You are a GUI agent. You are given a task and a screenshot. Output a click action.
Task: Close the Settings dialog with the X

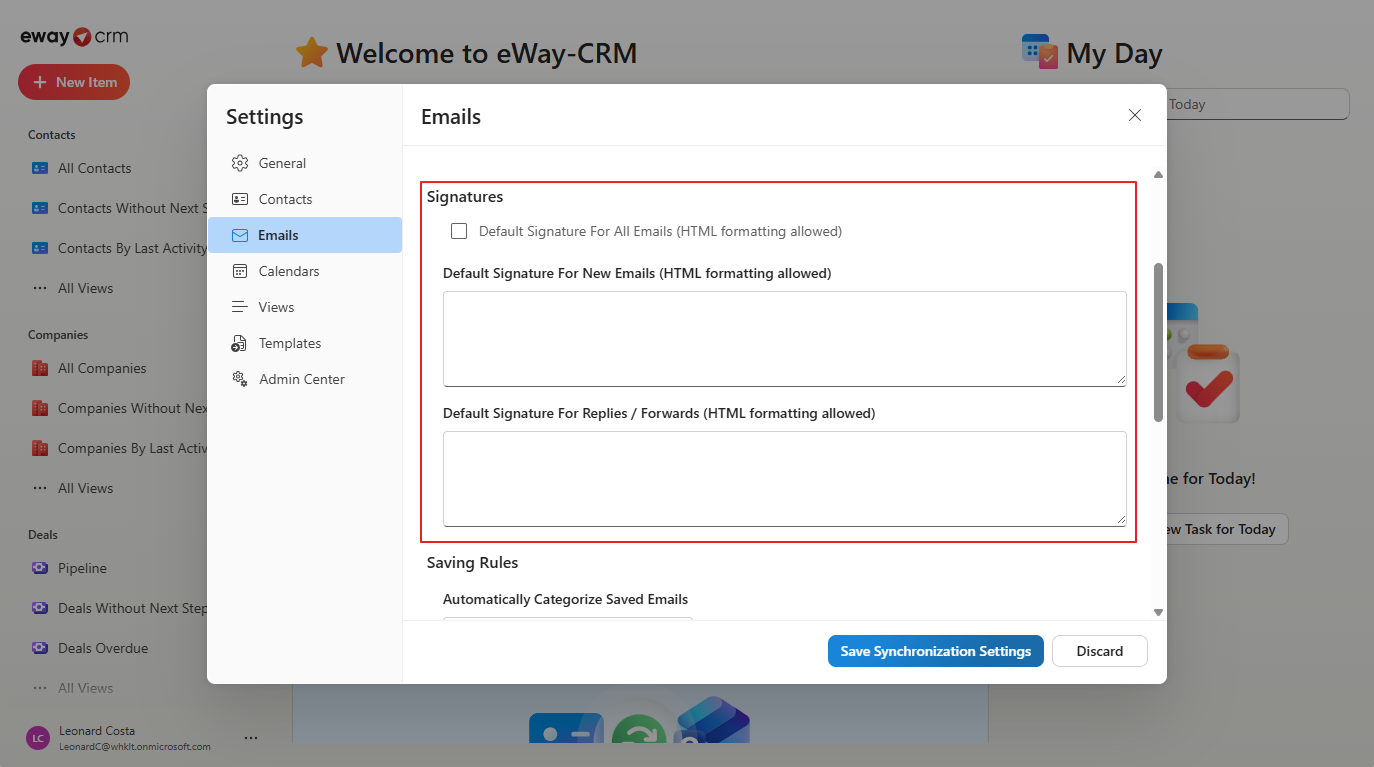tap(1135, 115)
